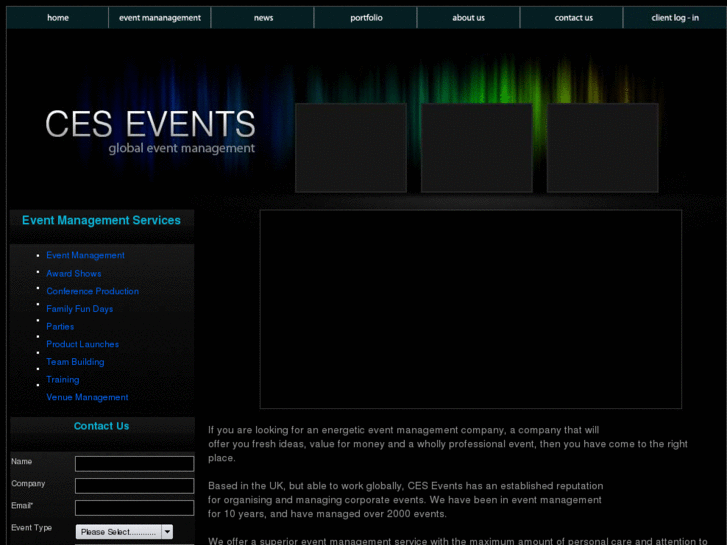Screen dimensions: 727x545
Task: Open the news page
Action: coord(263,18)
